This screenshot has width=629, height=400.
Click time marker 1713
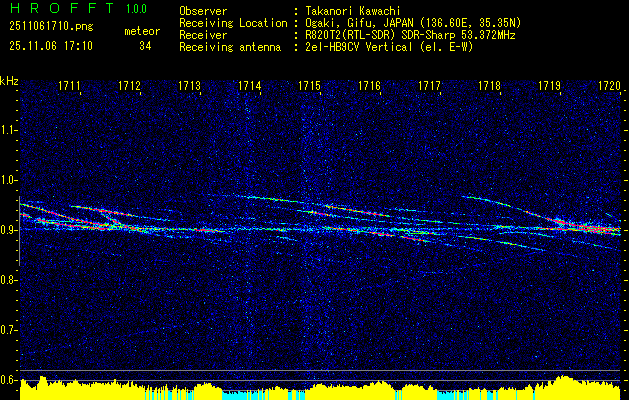[189, 86]
